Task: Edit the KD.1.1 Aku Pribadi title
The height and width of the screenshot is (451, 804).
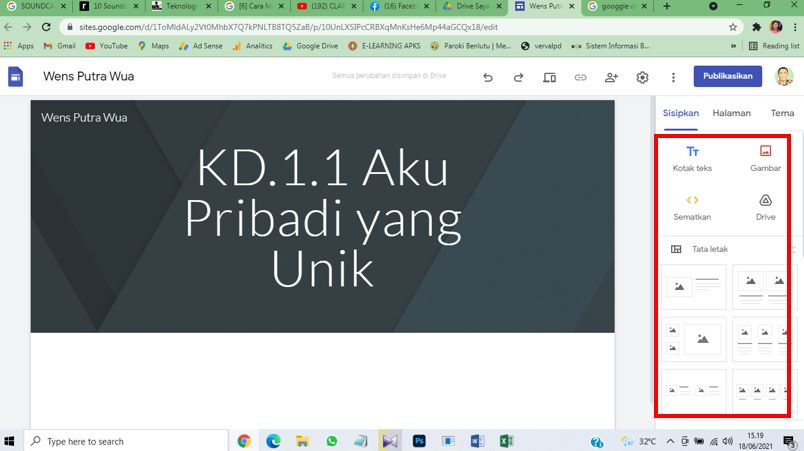Action: tap(322, 217)
